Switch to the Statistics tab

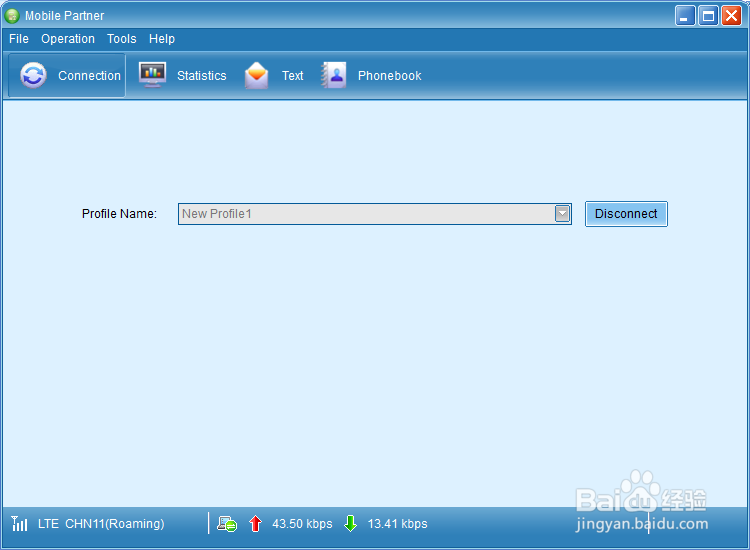(182, 76)
